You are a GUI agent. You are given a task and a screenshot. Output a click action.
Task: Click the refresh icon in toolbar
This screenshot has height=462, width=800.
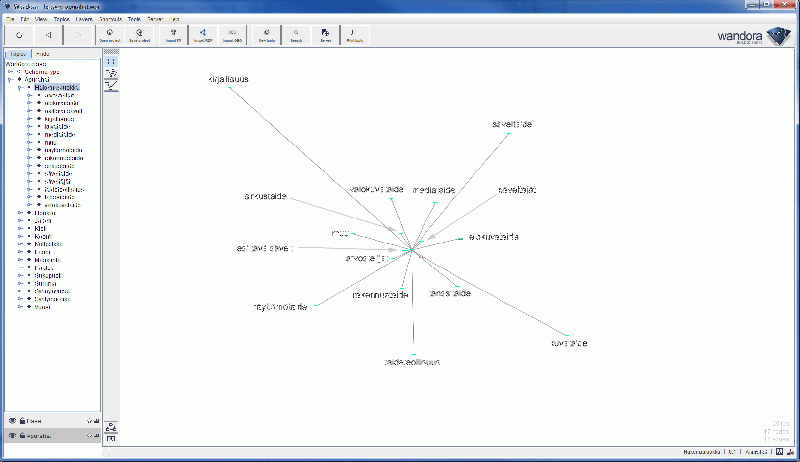pyautogui.click(x=19, y=35)
